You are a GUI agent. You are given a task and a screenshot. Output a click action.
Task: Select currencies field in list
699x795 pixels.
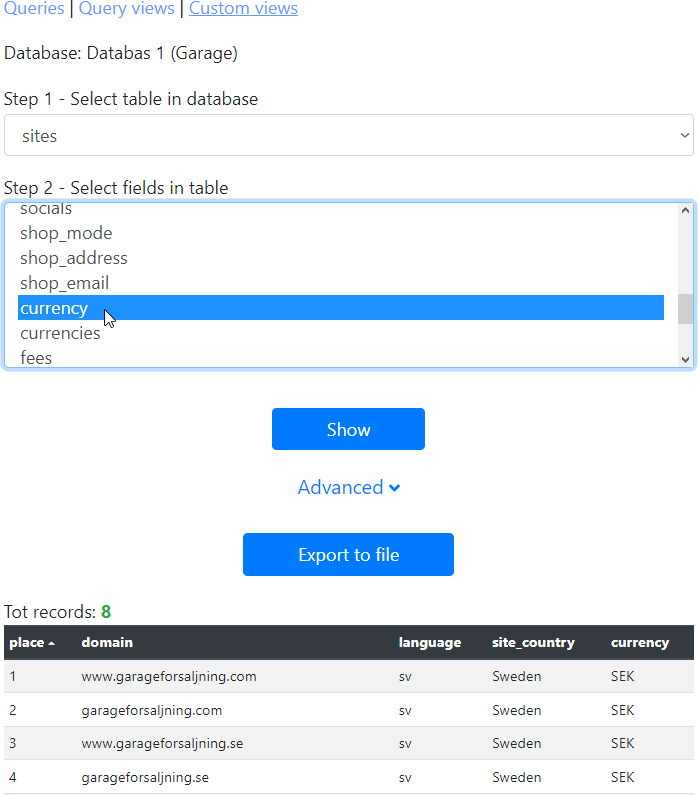pyautogui.click(x=60, y=333)
